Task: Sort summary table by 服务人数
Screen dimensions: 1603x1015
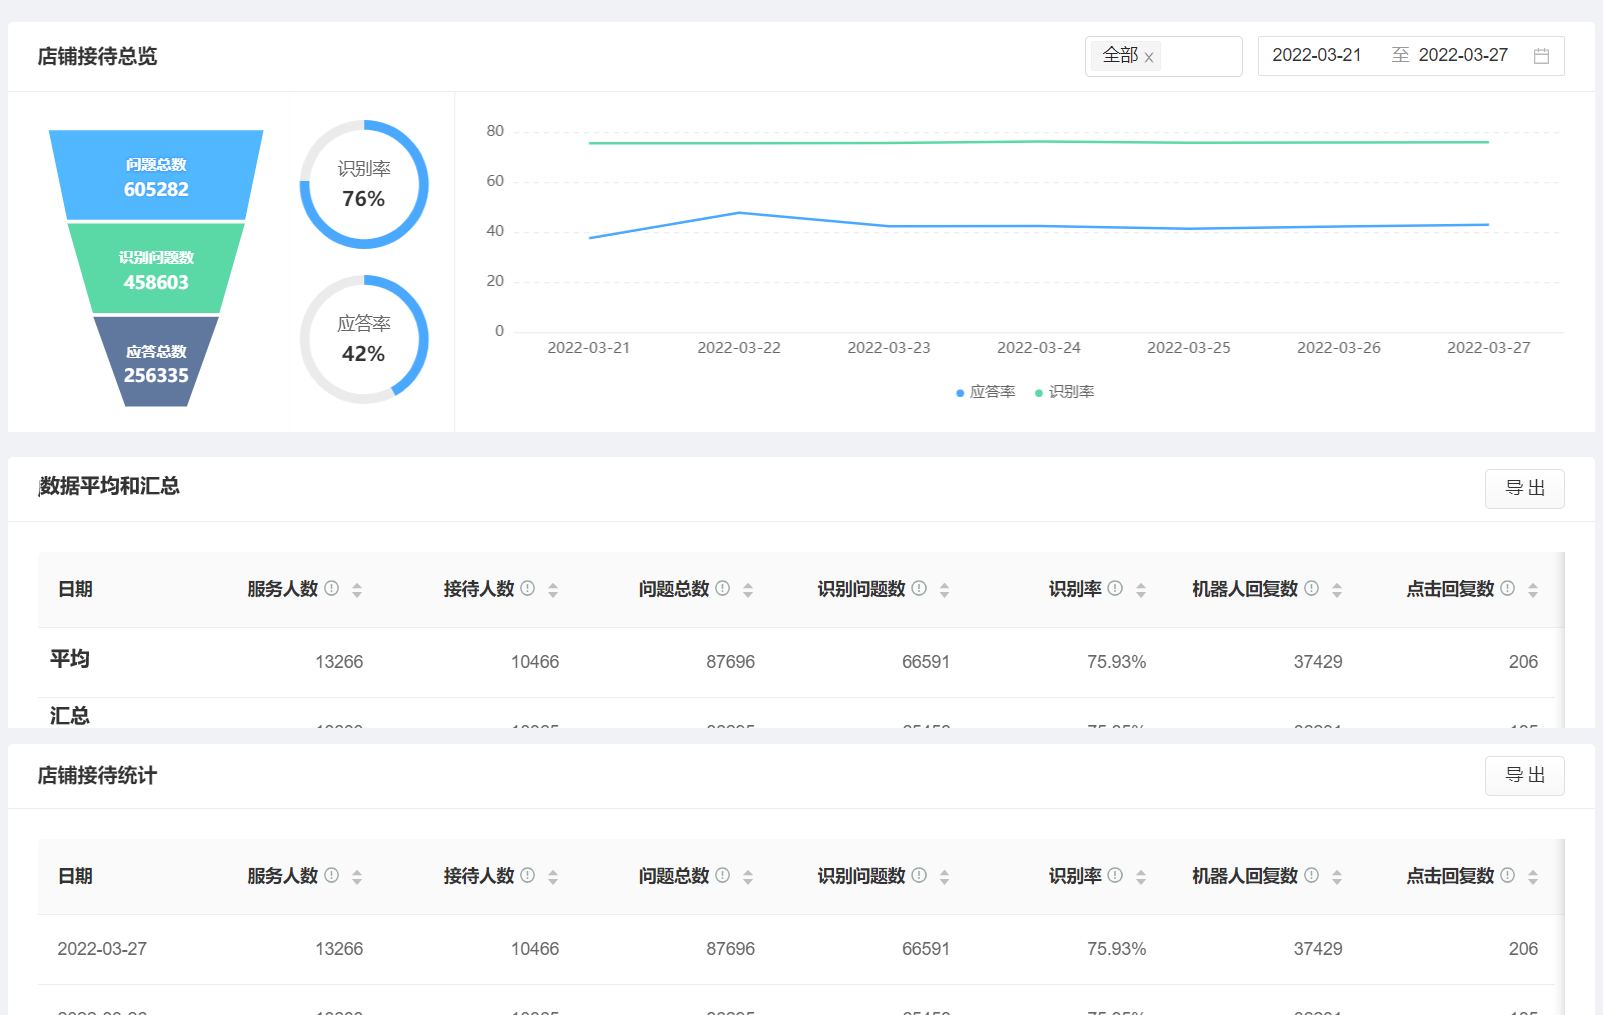Action: pos(357,590)
